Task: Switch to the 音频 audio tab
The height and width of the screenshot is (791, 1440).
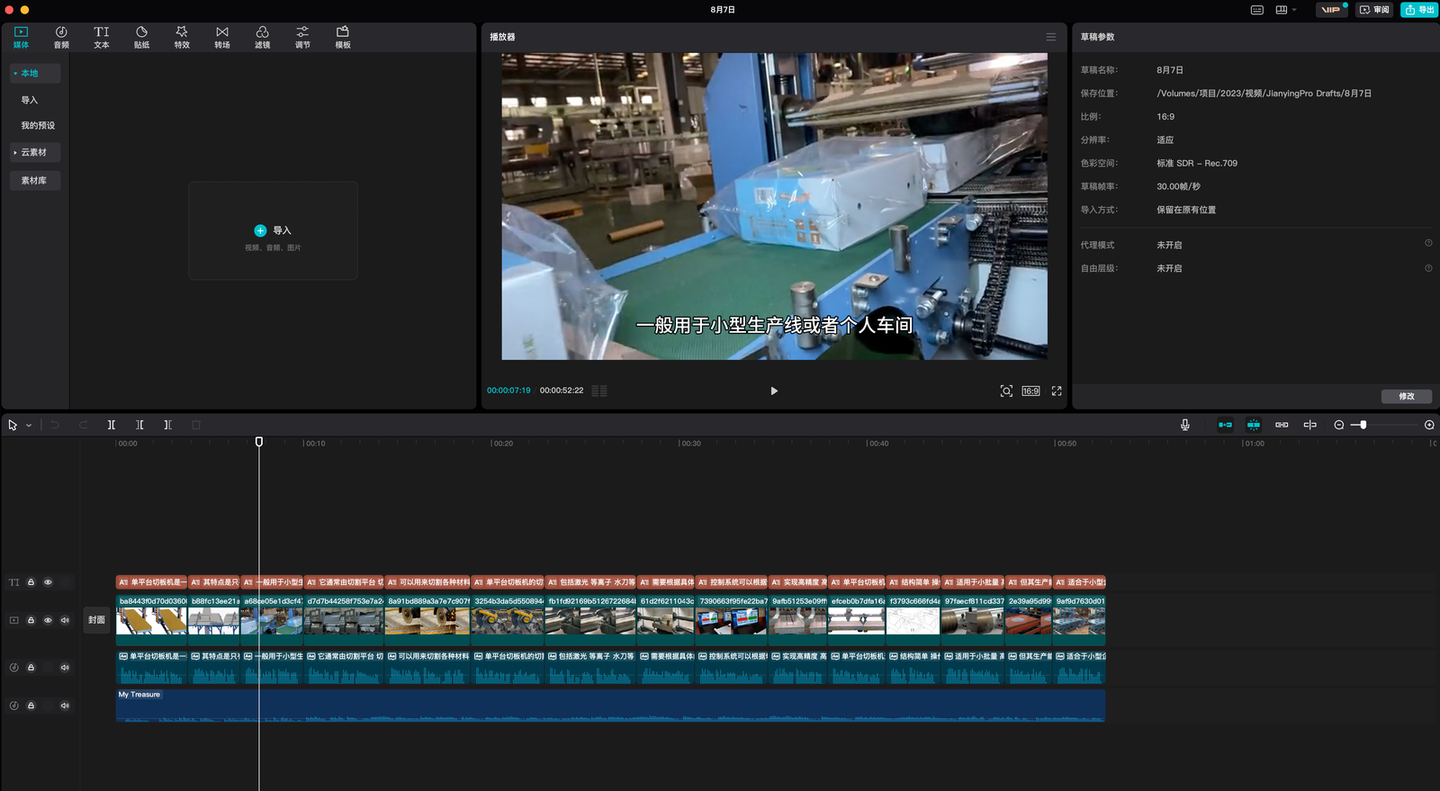Action: coord(61,37)
